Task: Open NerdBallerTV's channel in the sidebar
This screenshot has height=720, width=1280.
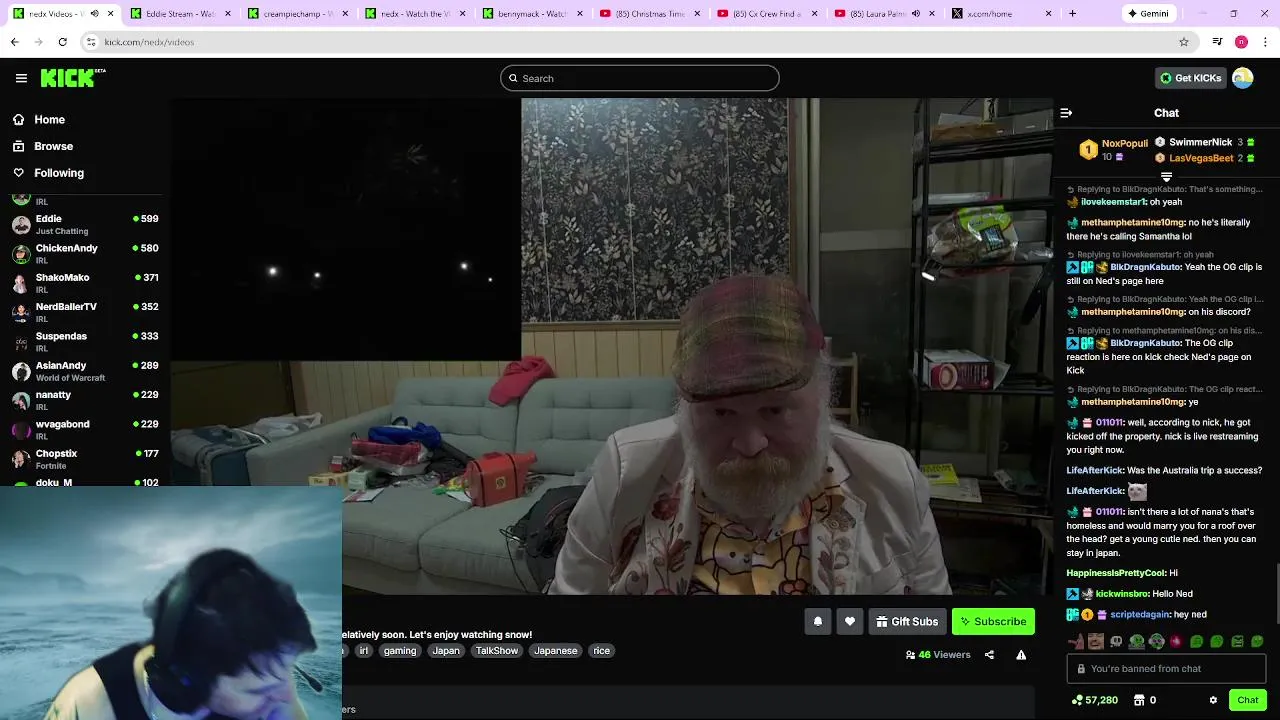Action: pos(85,312)
